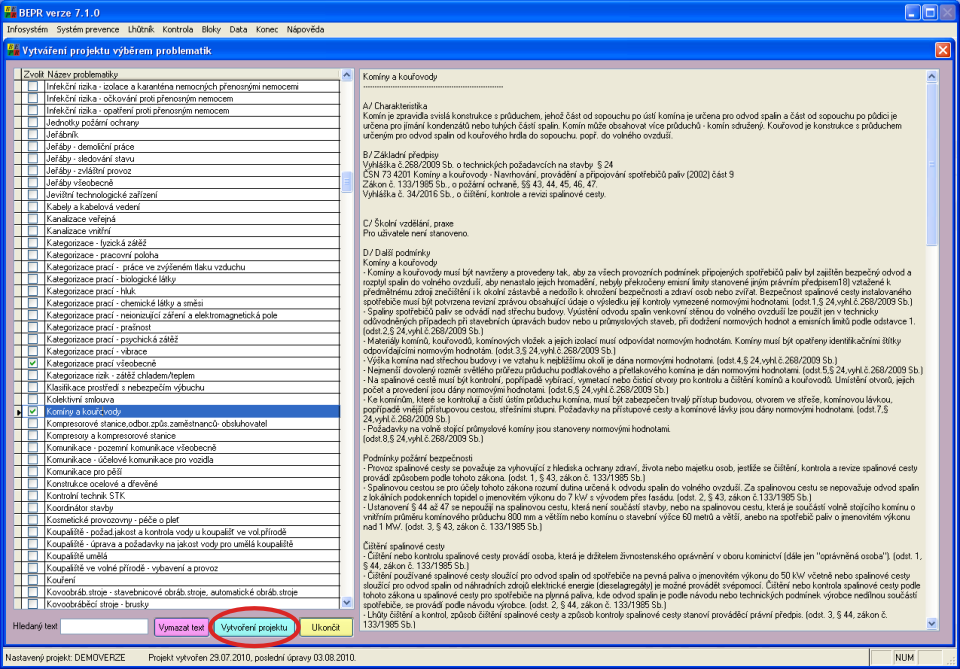
Task: Open the Systém prevence menu
Action: pyautogui.click(x=88, y=29)
